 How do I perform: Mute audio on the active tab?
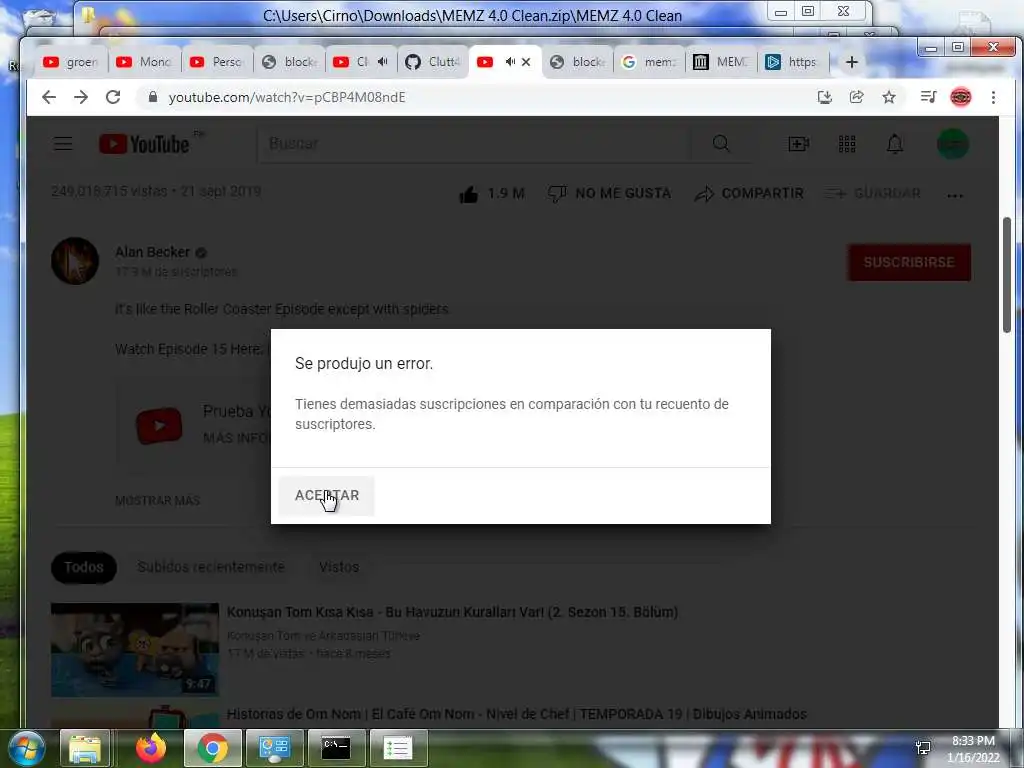coord(510,62)
